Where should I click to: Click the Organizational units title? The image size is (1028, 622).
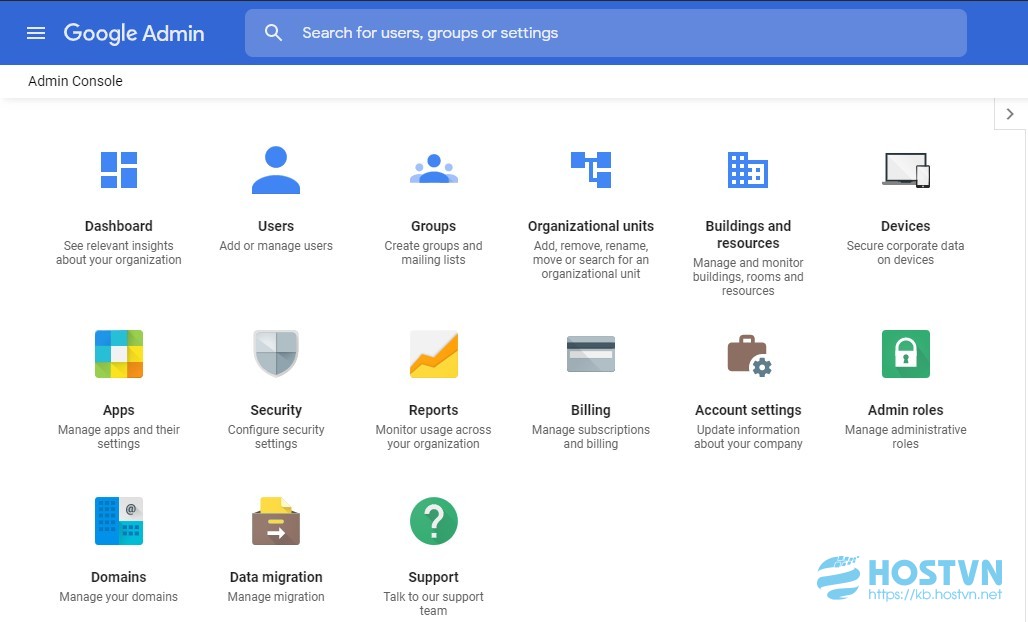[x=591, y=226]
